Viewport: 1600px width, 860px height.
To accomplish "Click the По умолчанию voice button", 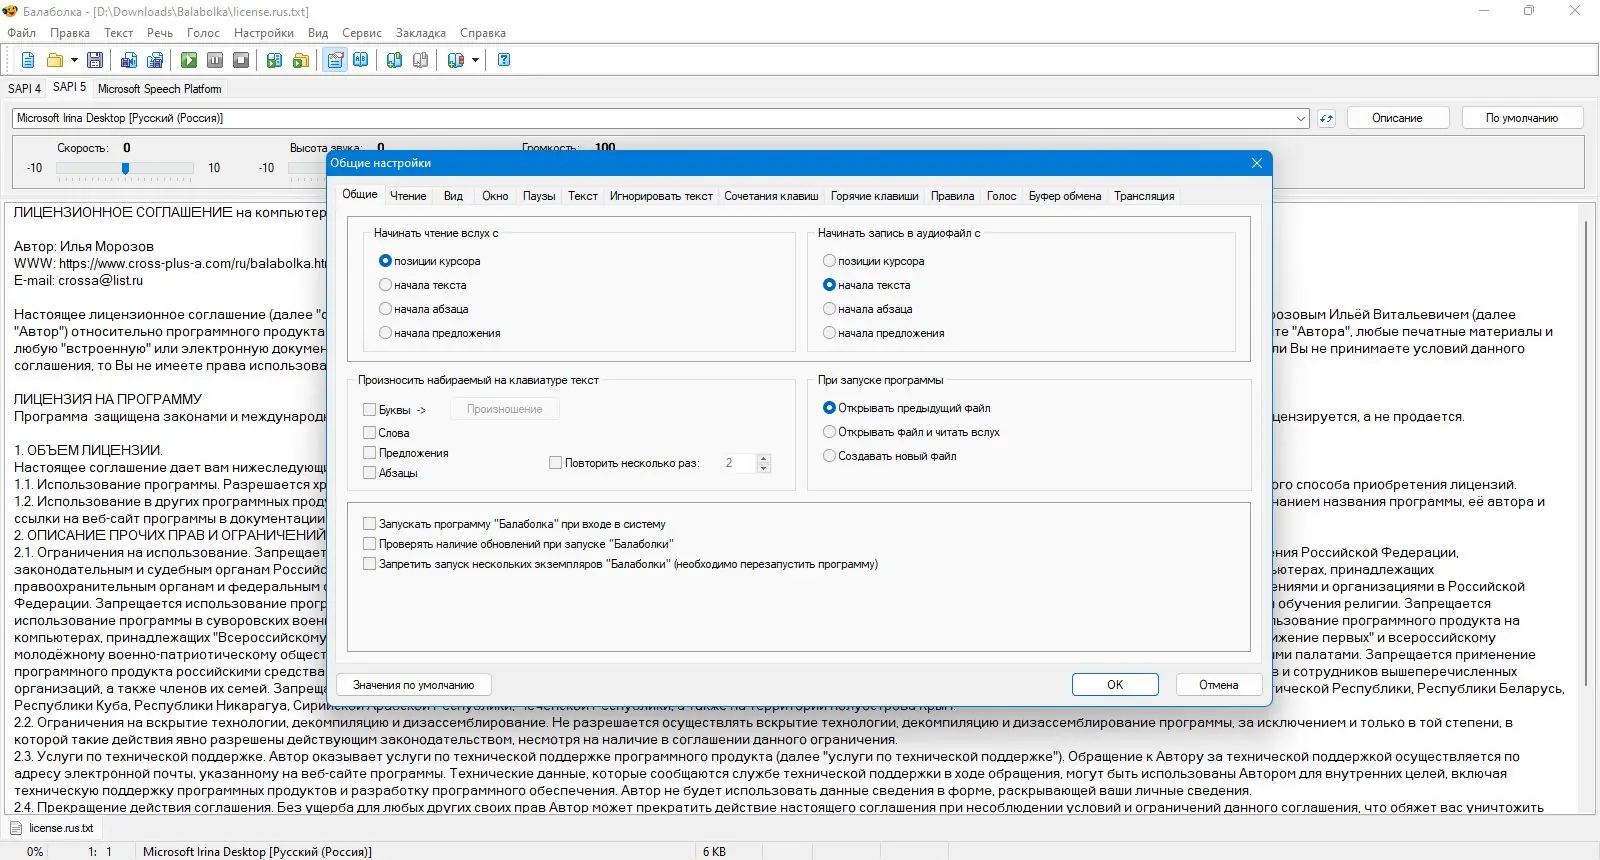I will [1522, 118].
